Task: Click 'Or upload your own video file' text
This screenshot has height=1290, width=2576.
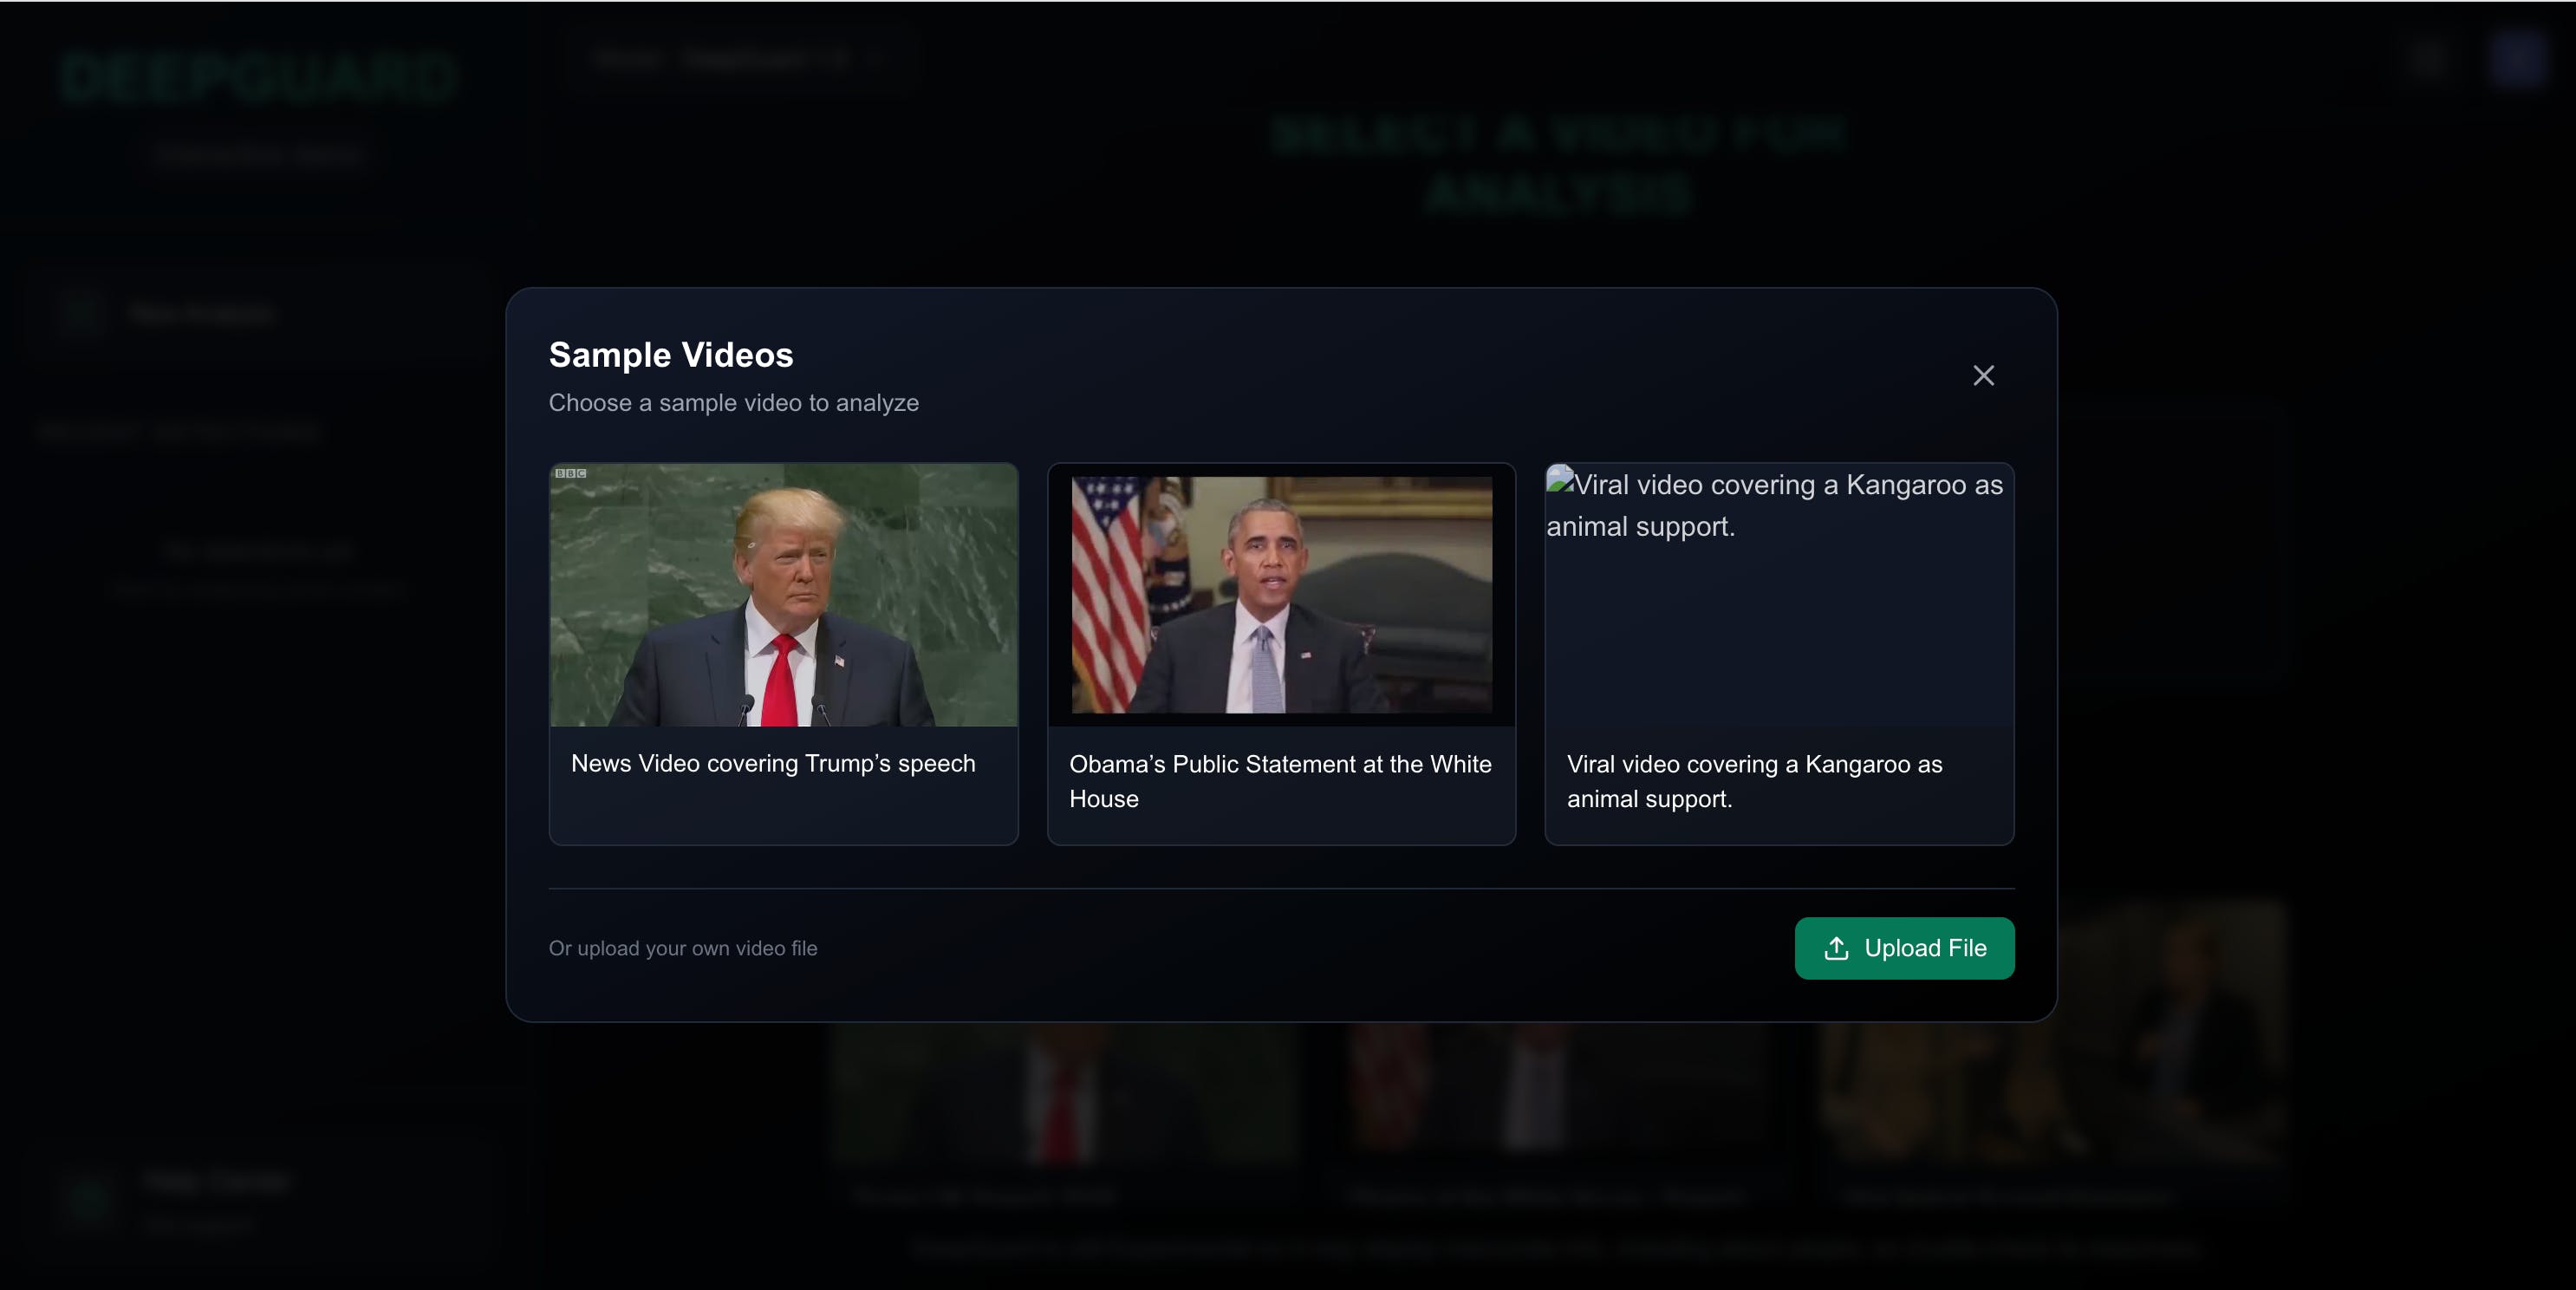Action: click(682, 948)
